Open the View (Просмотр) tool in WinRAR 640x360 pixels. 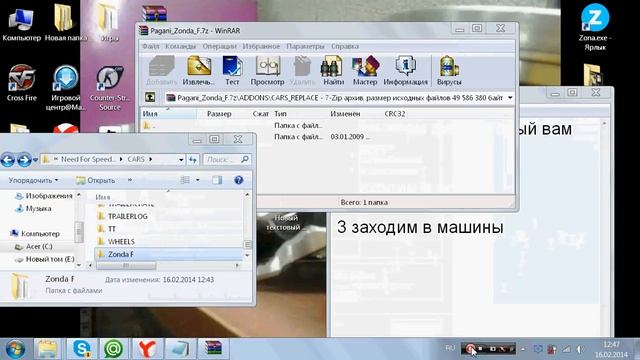[267, 70]
